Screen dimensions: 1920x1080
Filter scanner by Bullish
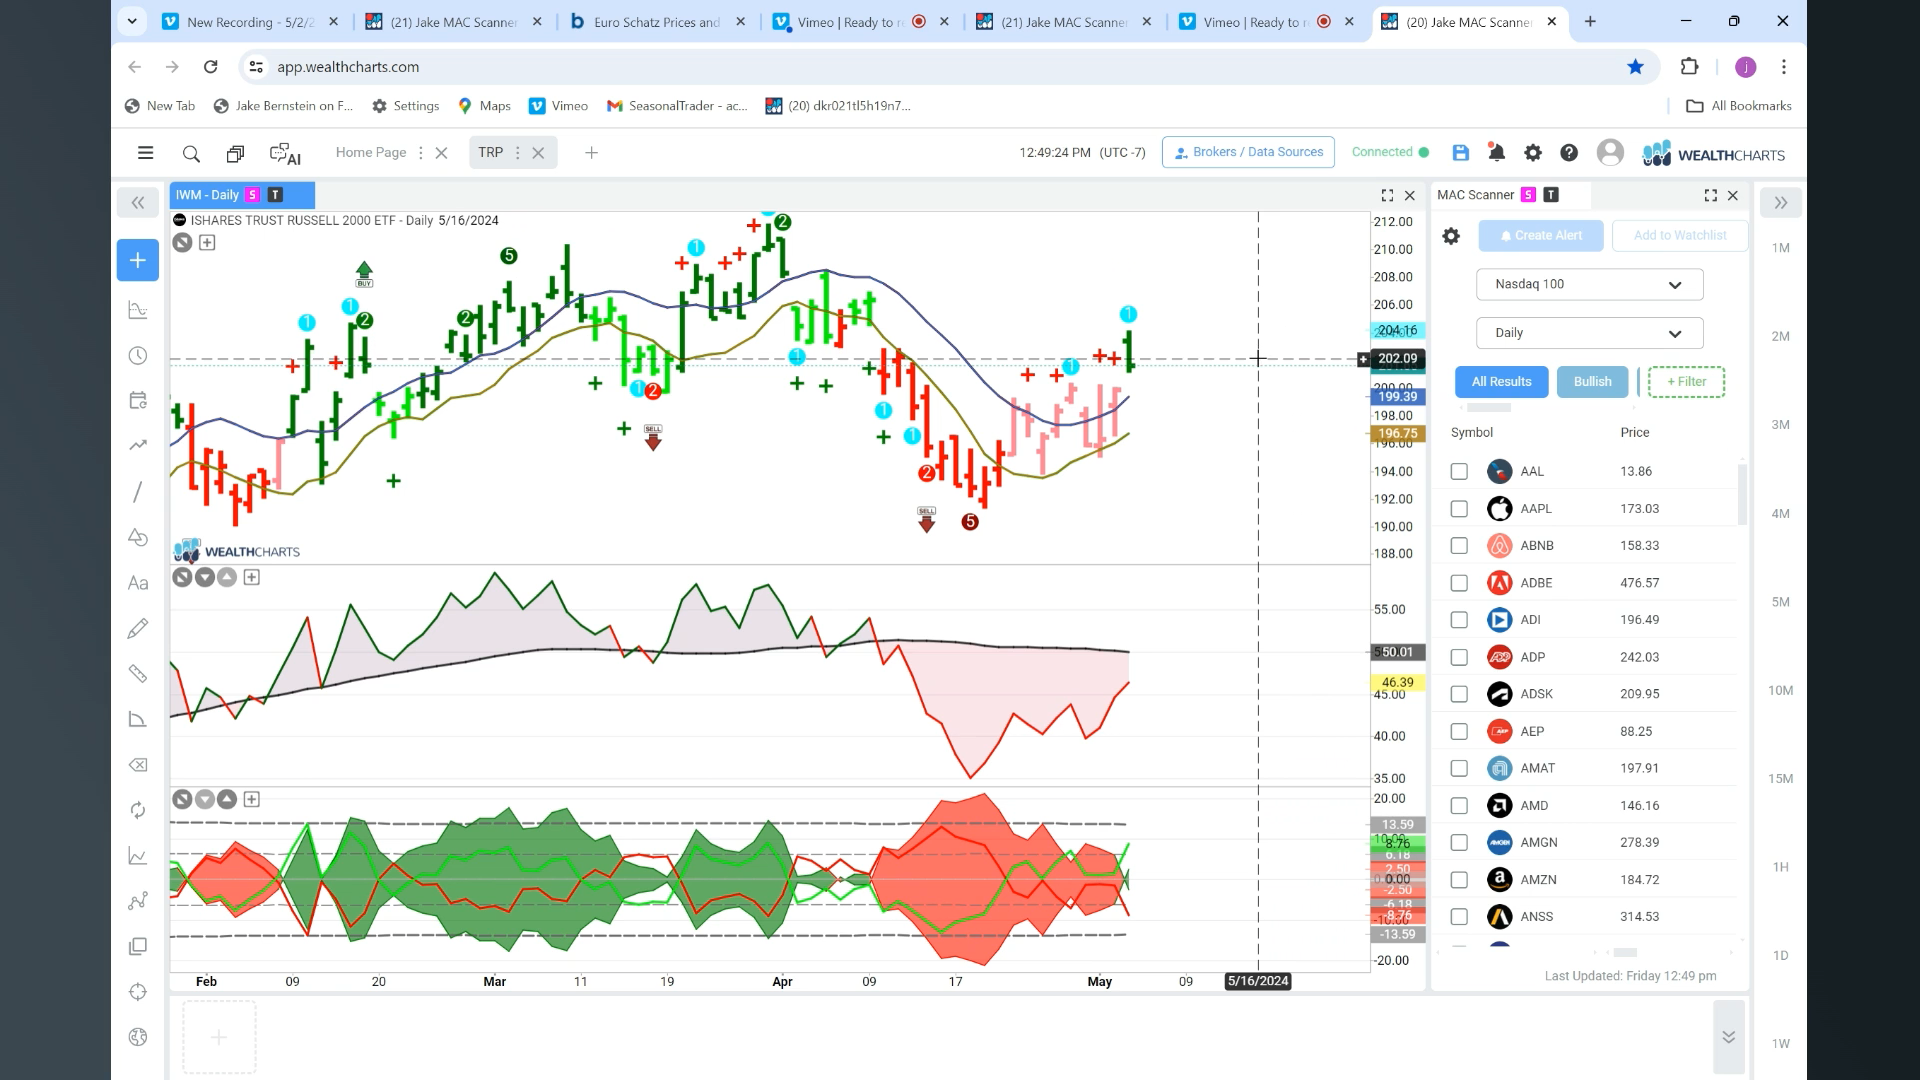pos(1592,382)
